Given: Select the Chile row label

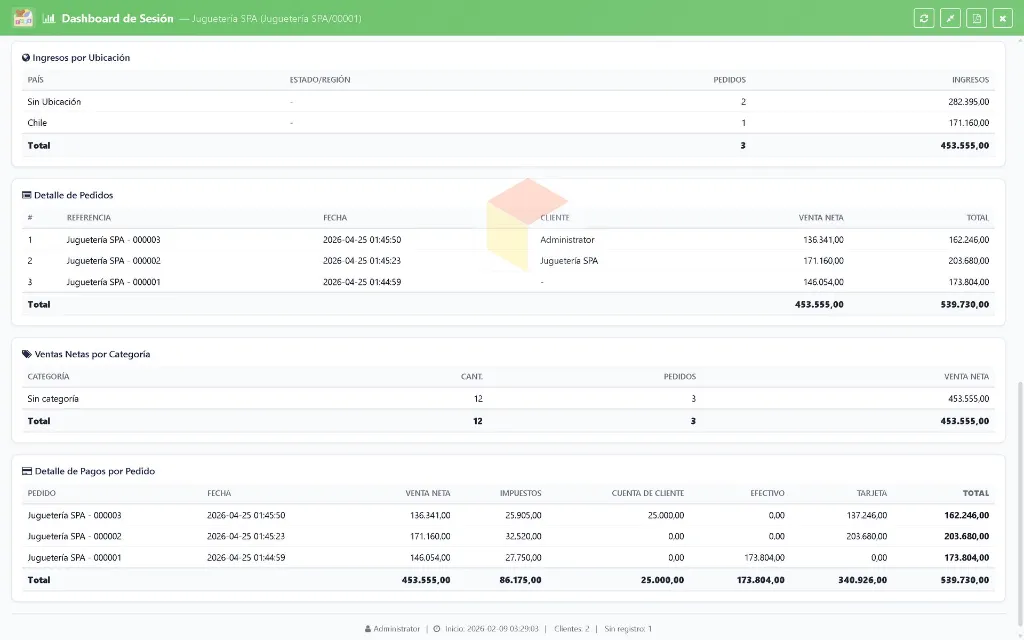Looking at the screenshot, I should point(37,123).
